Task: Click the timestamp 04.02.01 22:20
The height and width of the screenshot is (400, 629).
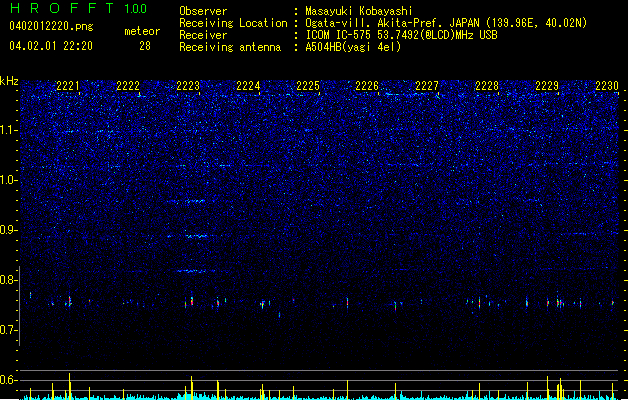Action: pos(51,46)
